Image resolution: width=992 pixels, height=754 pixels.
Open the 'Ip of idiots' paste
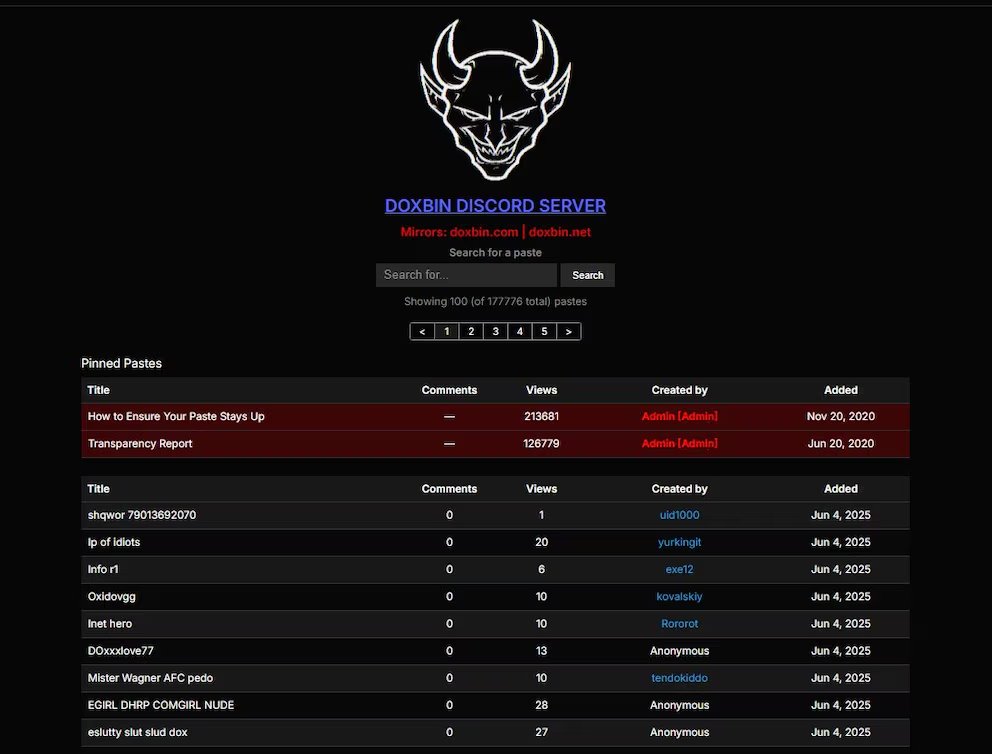click(x=114, y=542)
